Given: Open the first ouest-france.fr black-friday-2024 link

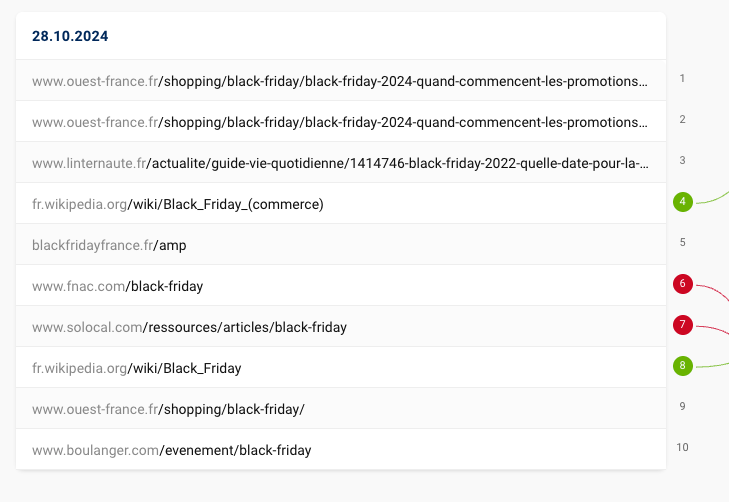Looking at the screenshot, I should (339, 81).
